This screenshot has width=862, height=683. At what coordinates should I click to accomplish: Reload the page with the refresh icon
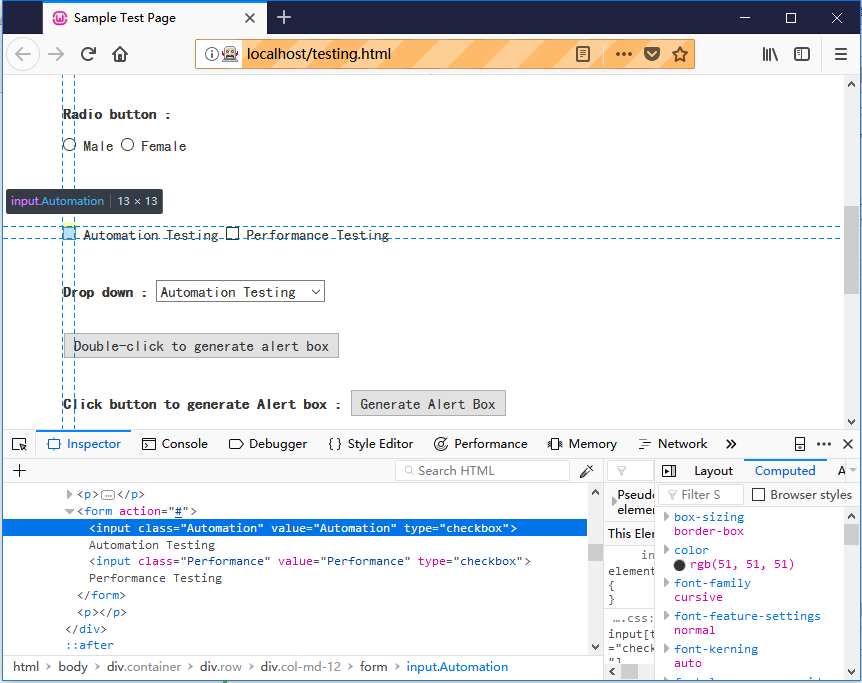click(88, 54)
